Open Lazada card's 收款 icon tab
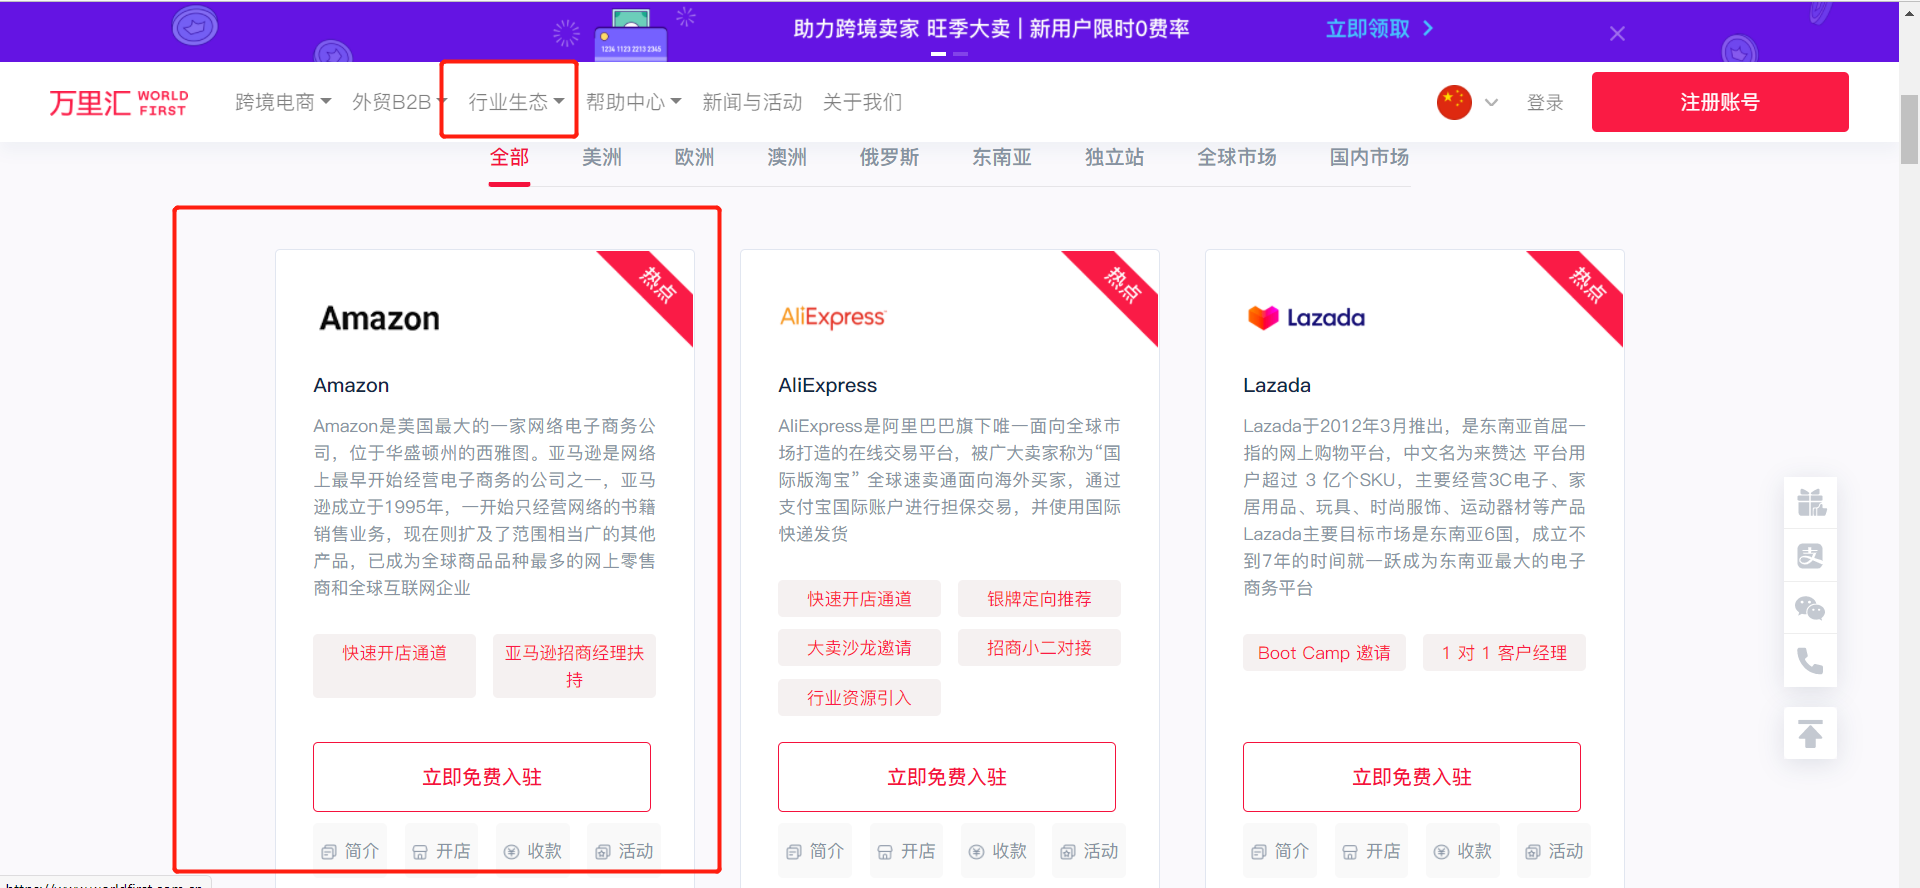Image resolution: width=1920 pixels, height=888 pixels. coord(1463,851)
